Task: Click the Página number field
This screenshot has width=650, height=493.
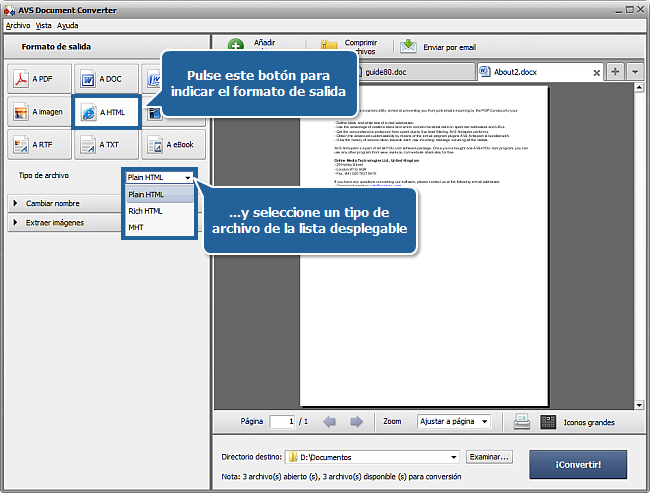Action: coord(282,422)
